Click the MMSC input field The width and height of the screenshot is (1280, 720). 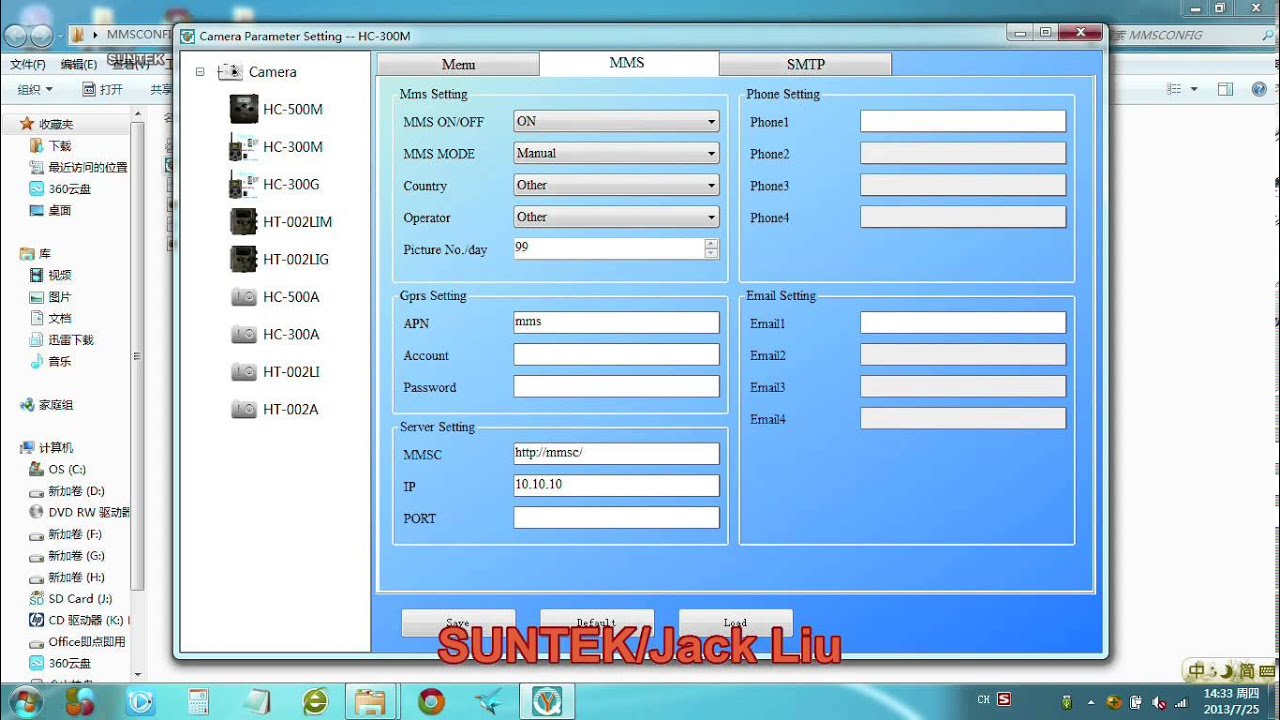tap(616, 454)
